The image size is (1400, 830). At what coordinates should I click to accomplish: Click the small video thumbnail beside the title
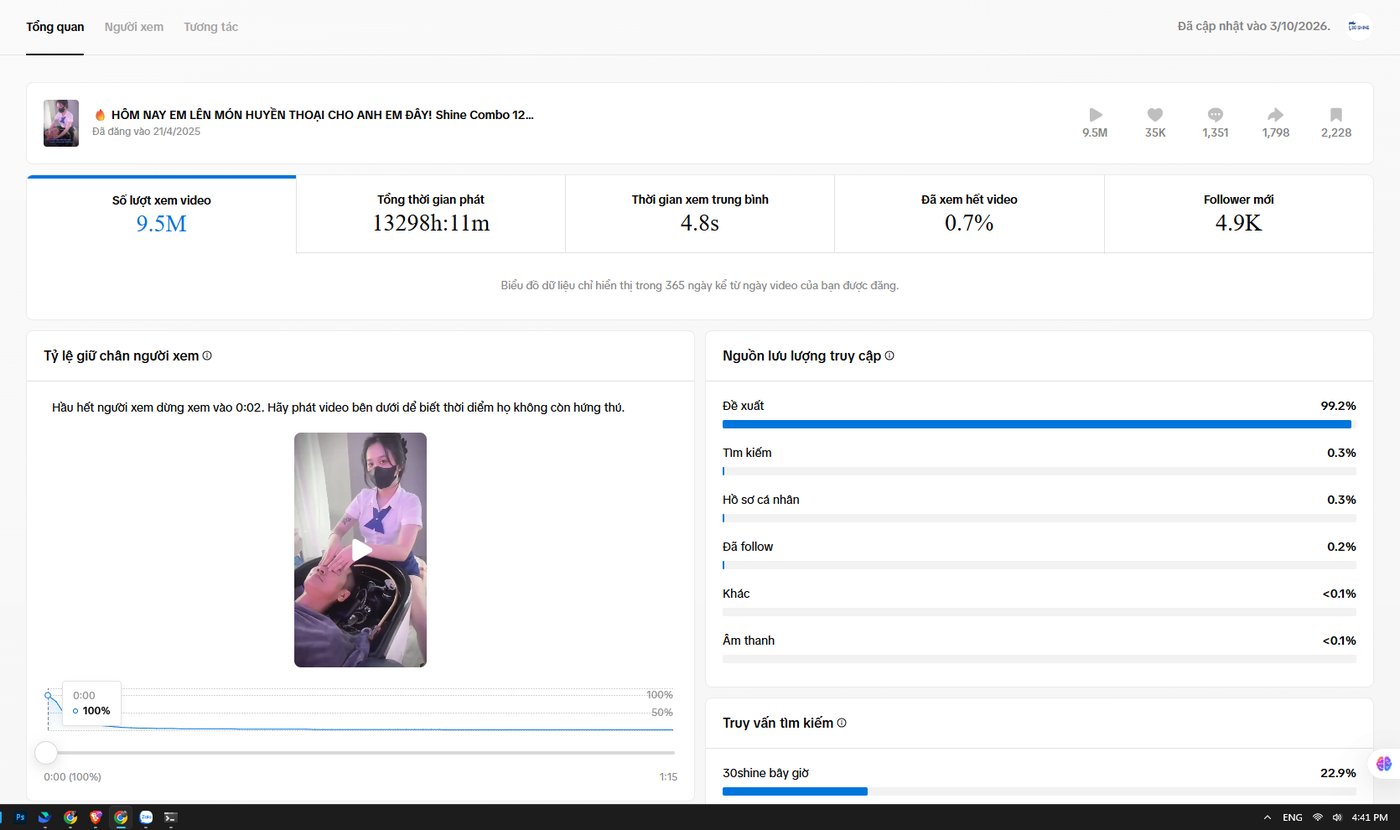pyautogui.click(x=61, y=123)
